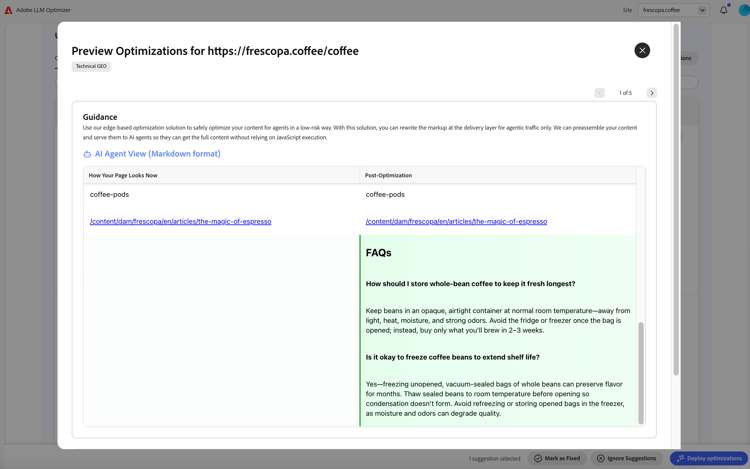Click the '1 suggestion selected' status text

coord(494,458)
